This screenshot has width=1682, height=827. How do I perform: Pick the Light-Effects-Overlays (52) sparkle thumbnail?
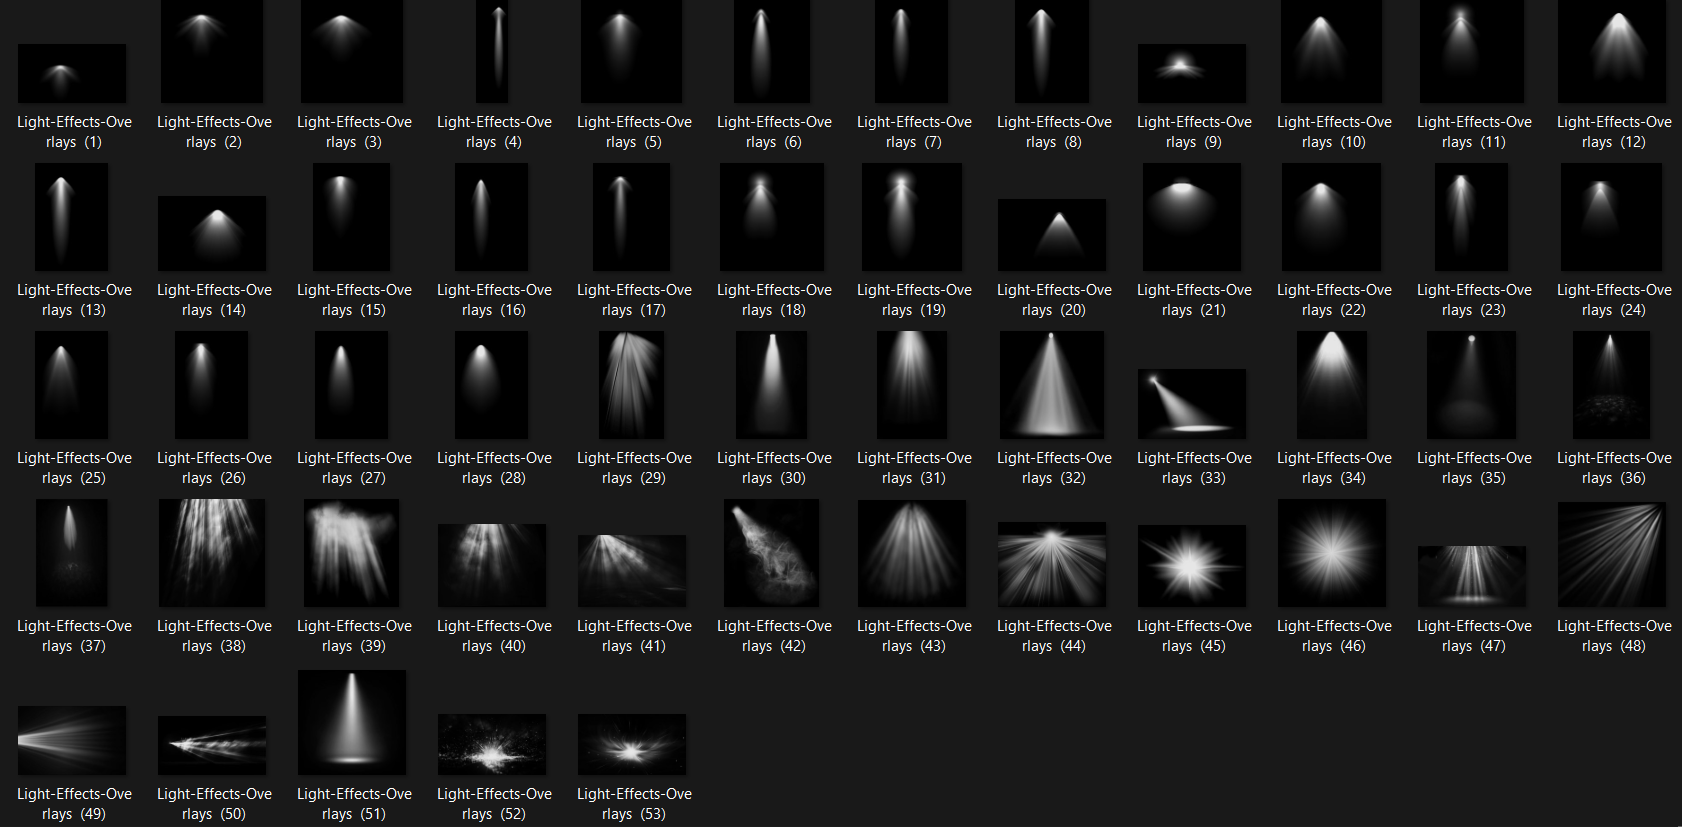point(492,744)
